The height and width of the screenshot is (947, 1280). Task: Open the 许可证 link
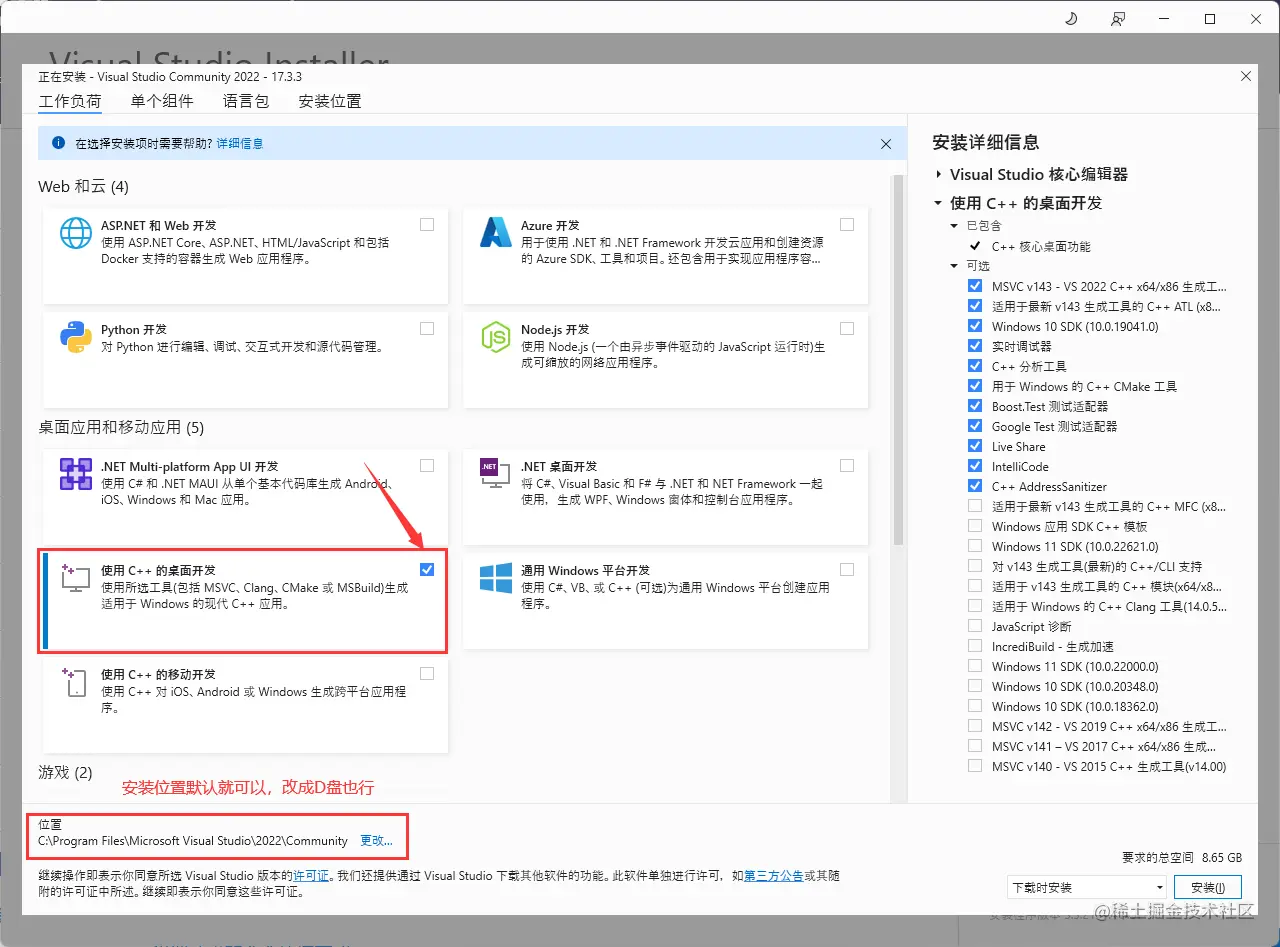311,875
